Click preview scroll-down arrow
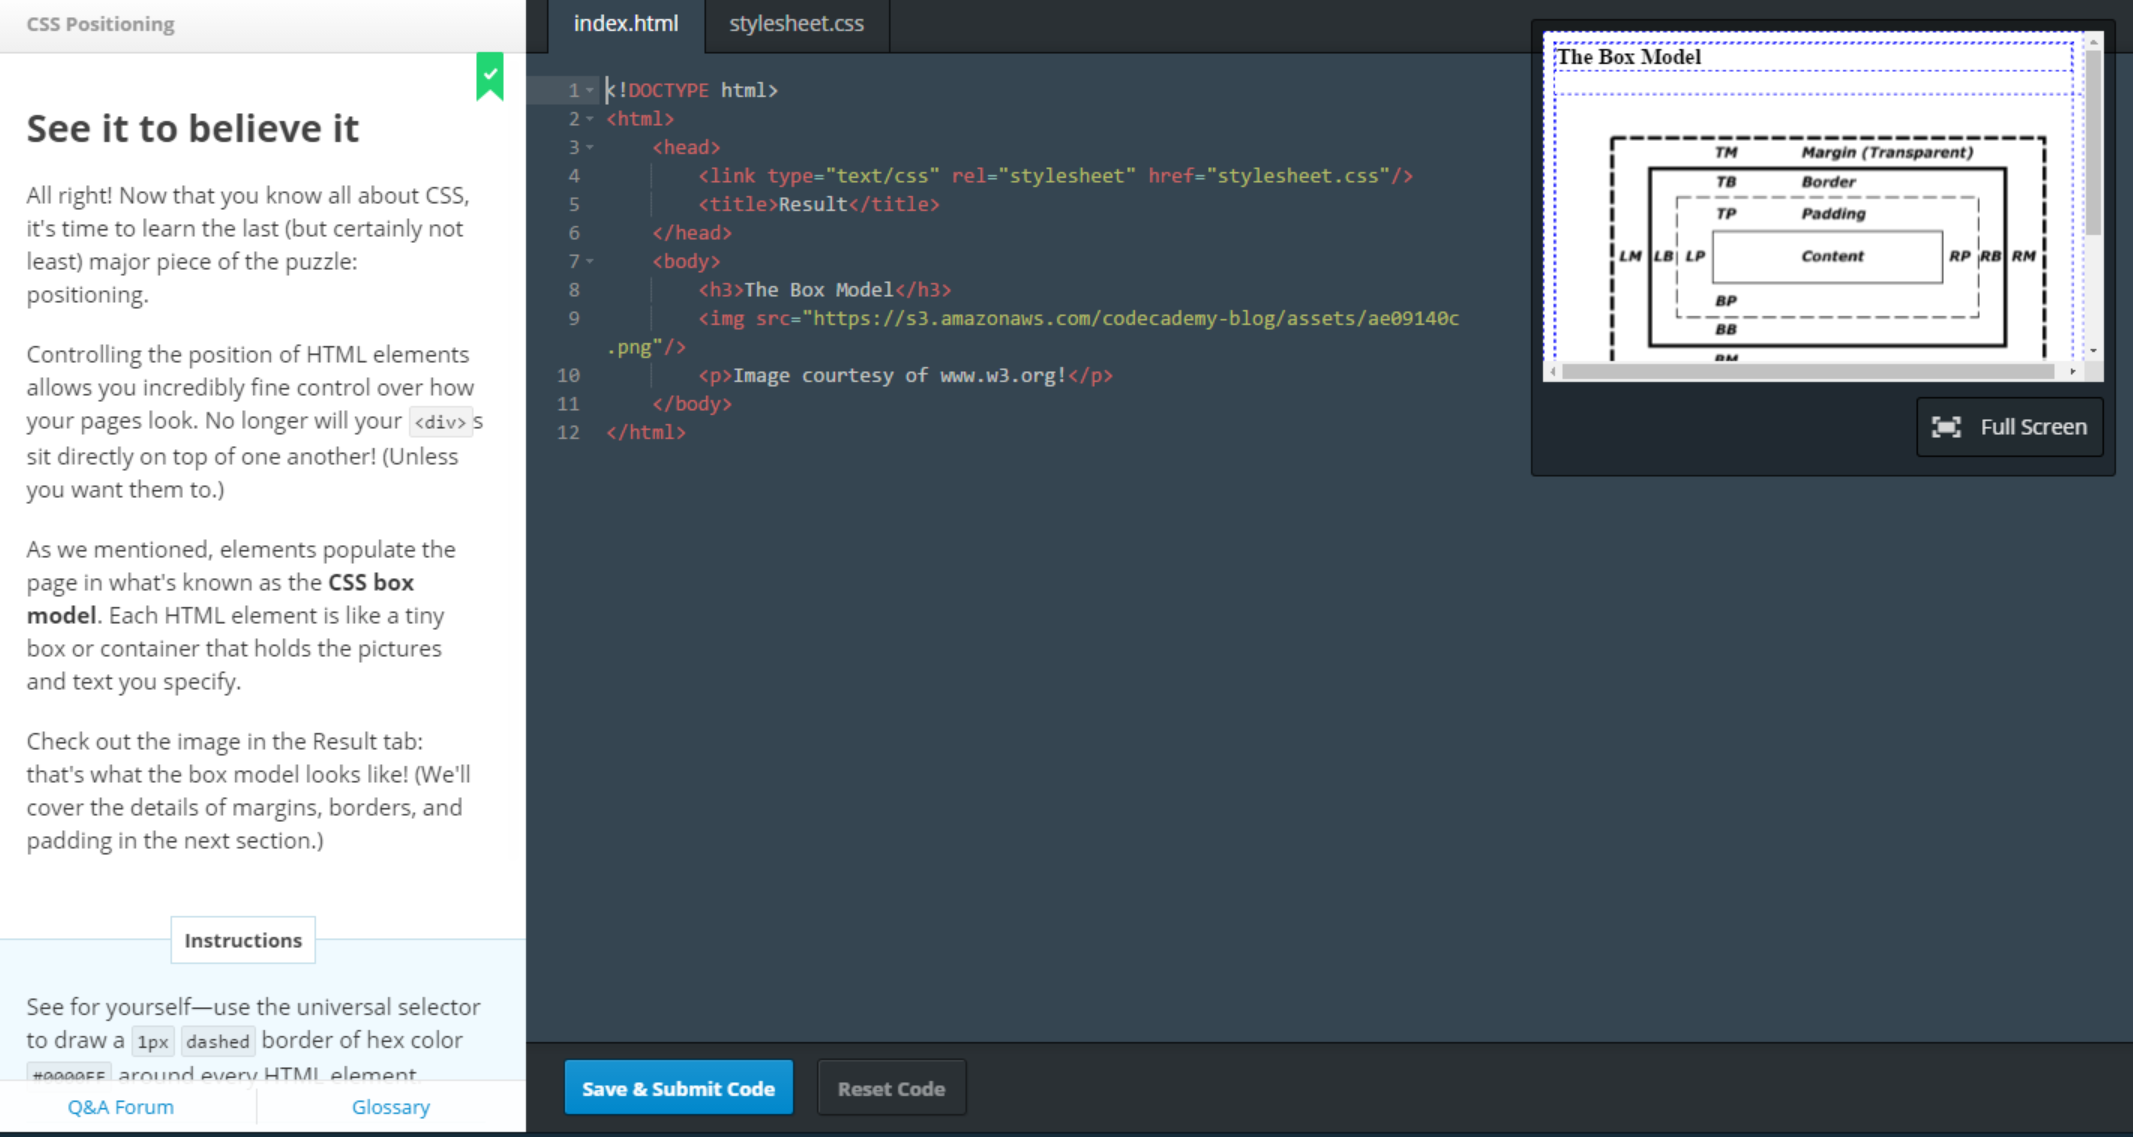 click(x=2093, y=351)
